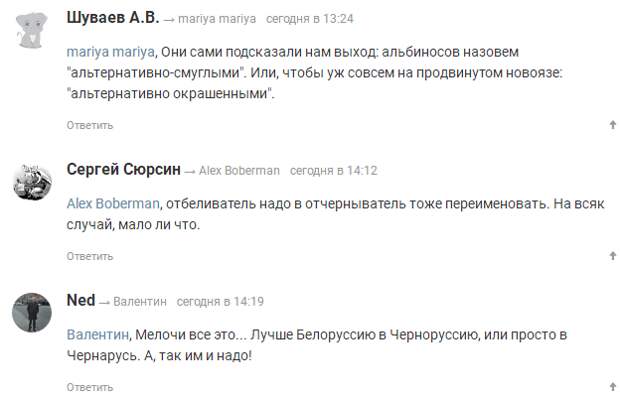The image size is (620, 398).
Task: Open author name Шуваев А.В.
Action: (113, 18)
